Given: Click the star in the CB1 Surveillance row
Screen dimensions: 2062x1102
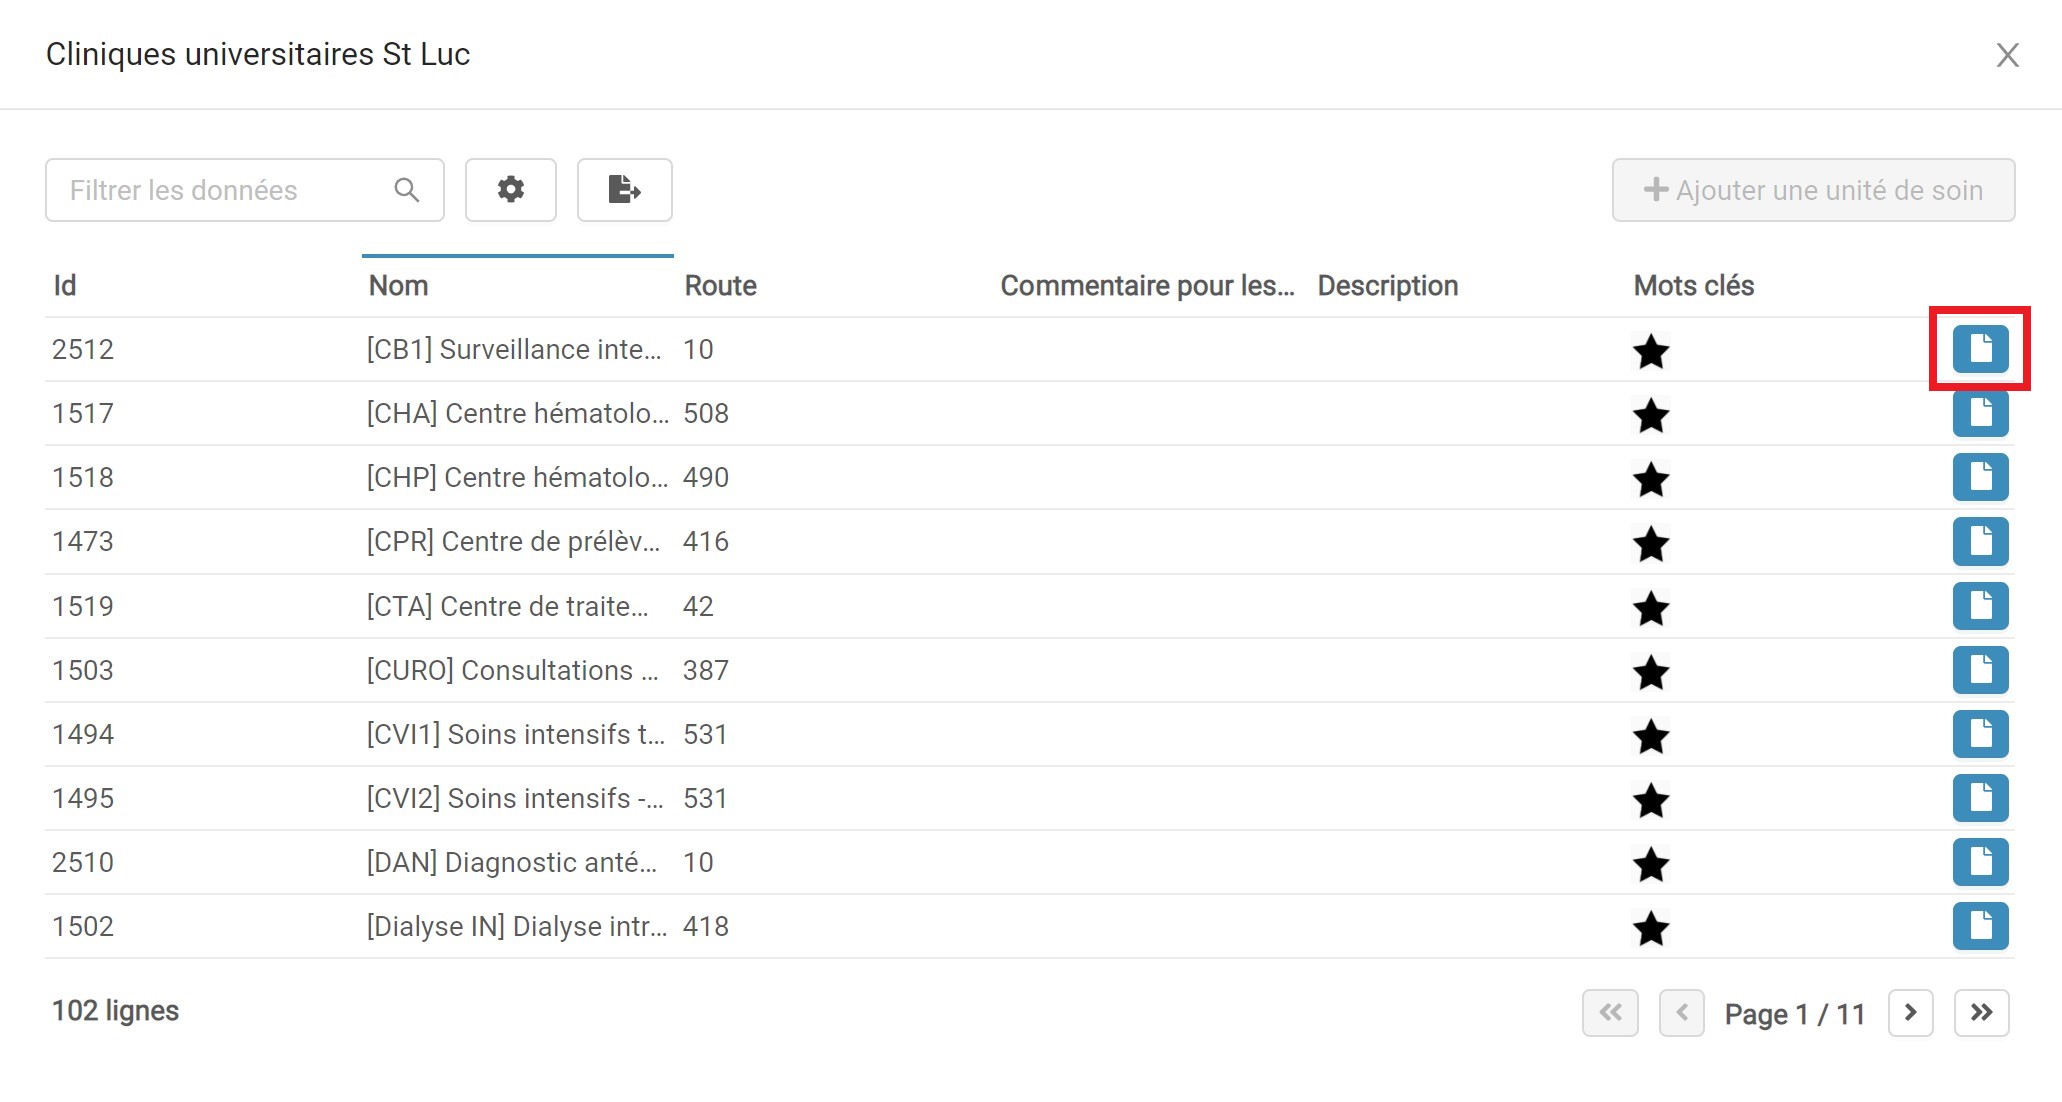Looking at the screenshot, I should click(1651, 351).
